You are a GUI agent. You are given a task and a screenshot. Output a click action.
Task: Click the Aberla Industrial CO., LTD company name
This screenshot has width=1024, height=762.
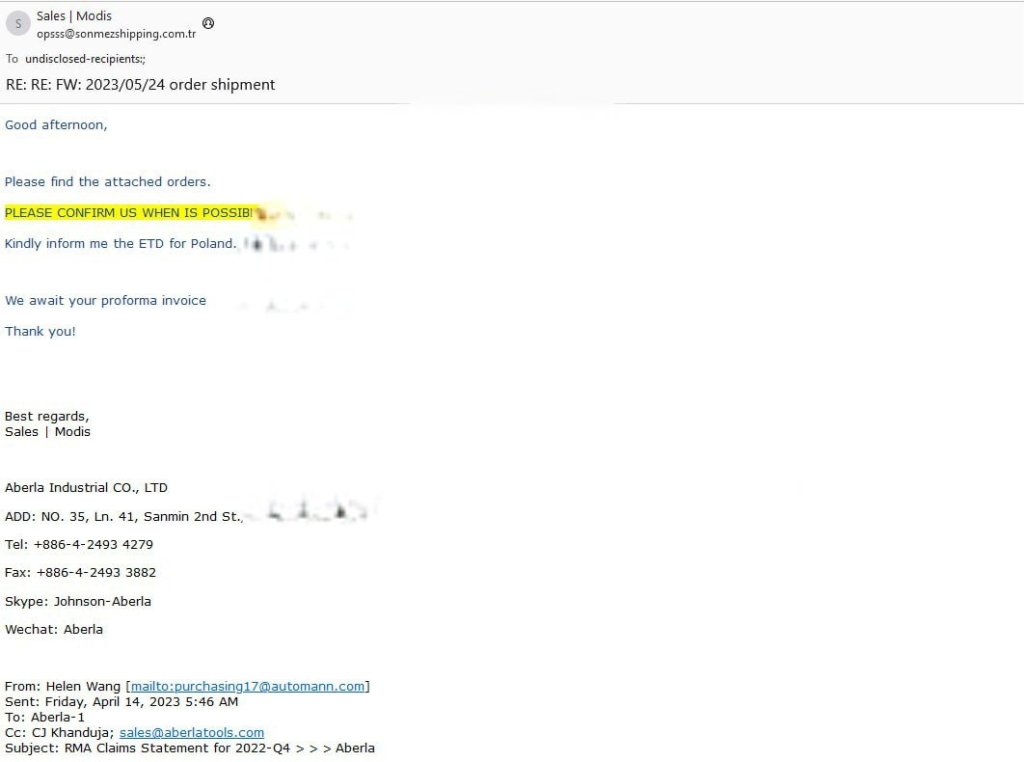(86, 488)
